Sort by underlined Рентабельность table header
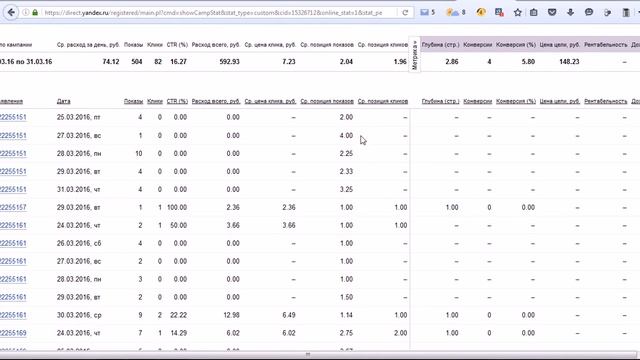The image size is (640, 360). click(605, 101)
